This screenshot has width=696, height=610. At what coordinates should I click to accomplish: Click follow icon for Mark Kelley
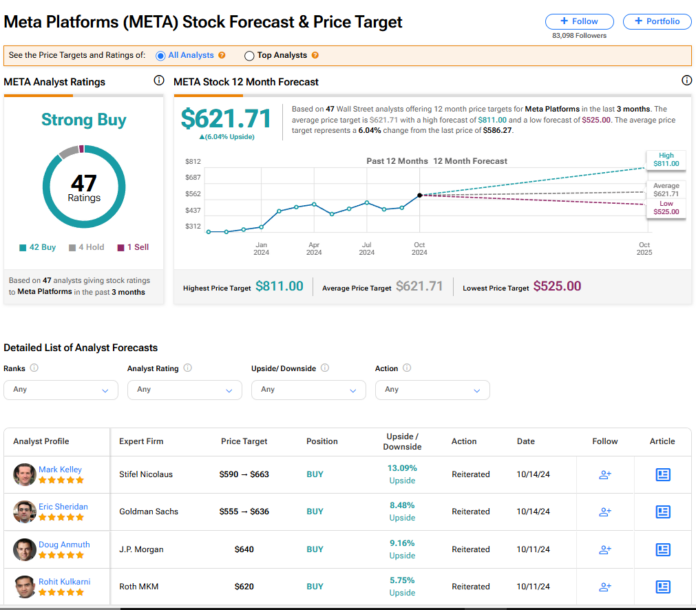pyautogui.click(x=605, y=474)
